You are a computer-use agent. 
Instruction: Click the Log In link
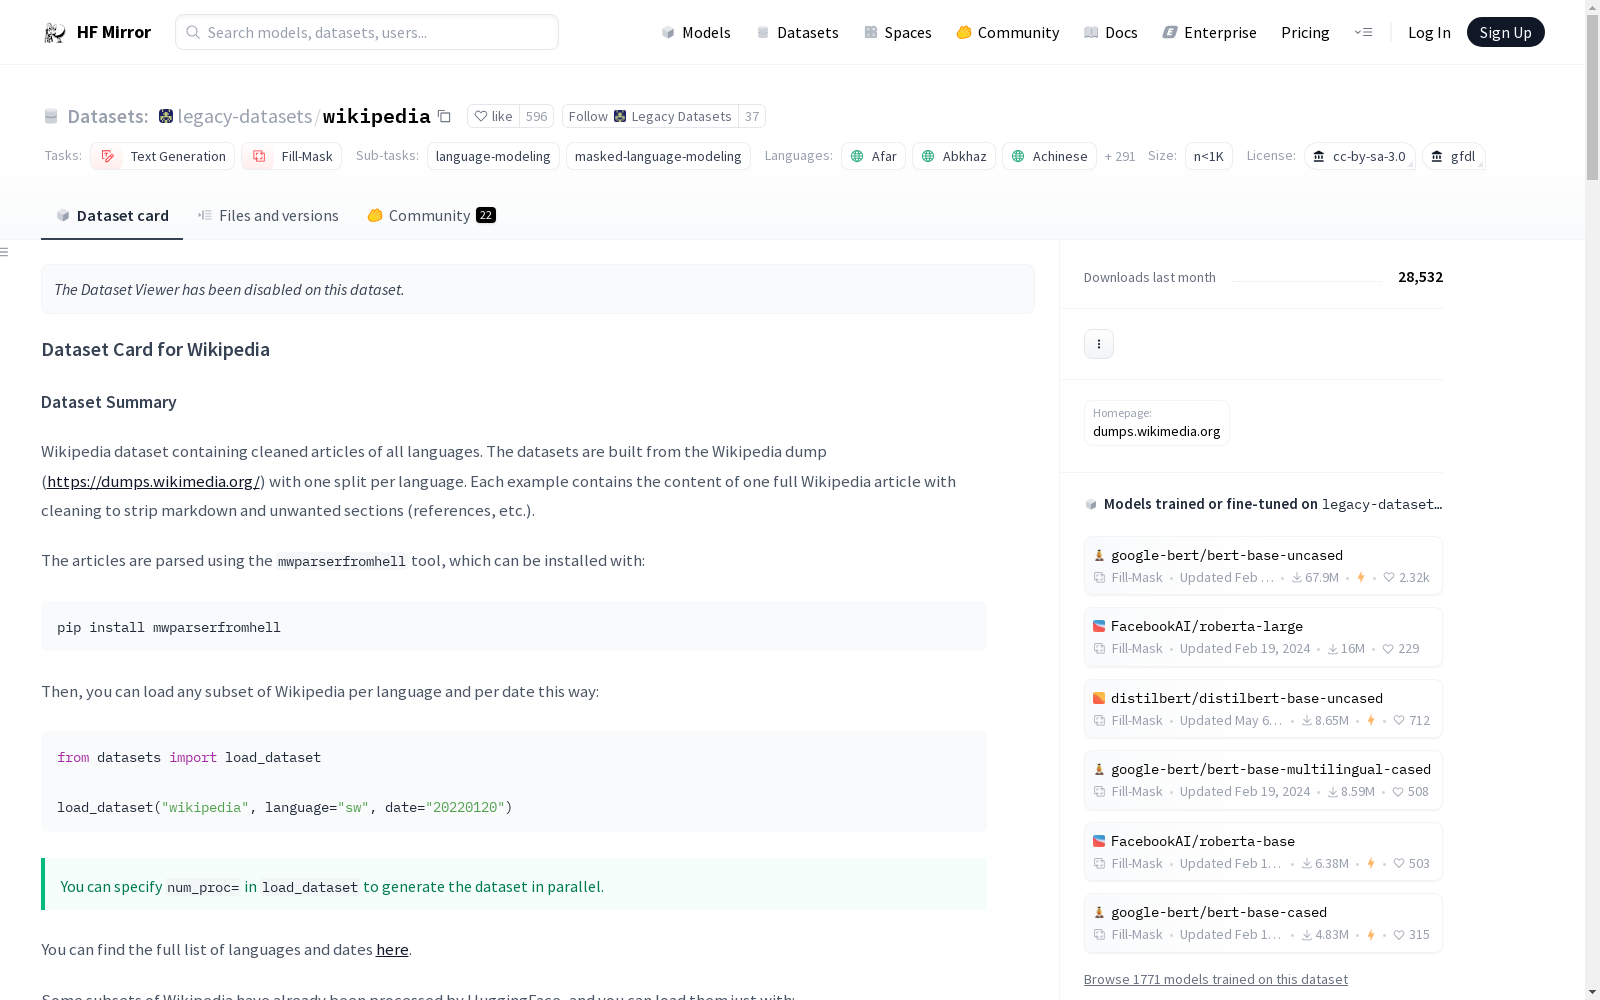coord(1429,33)
